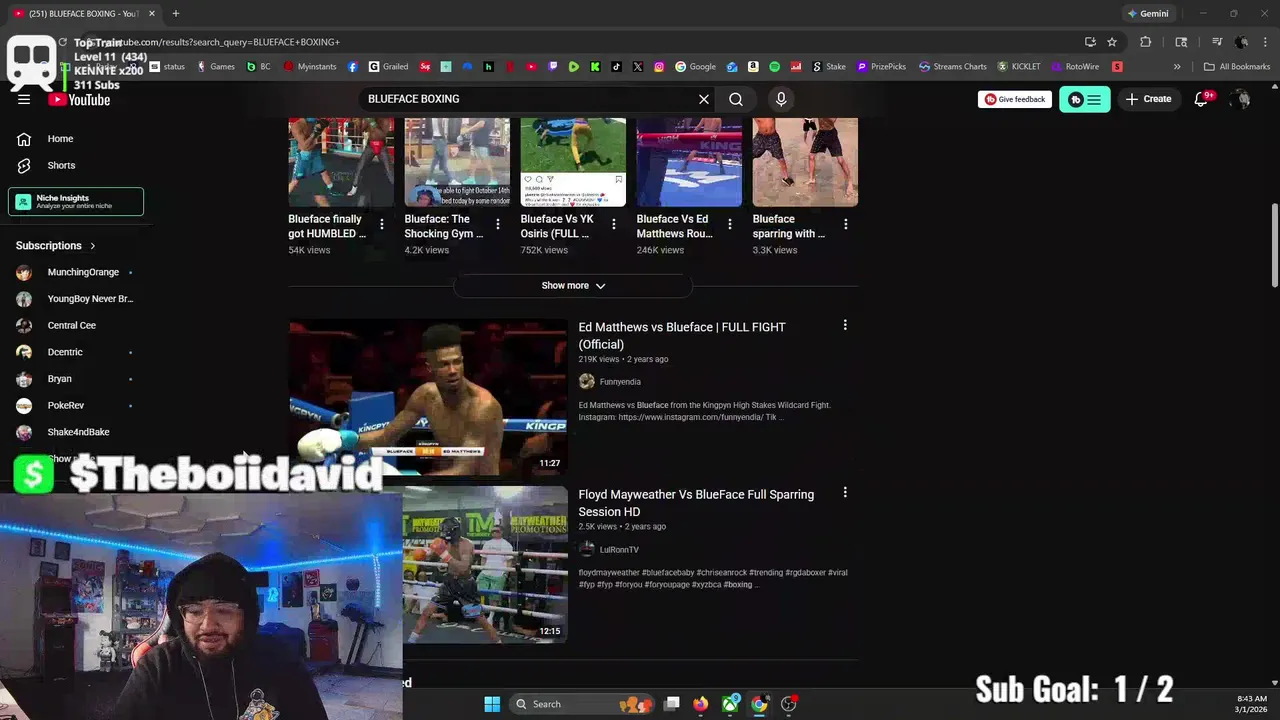Open options for 'Blueface: The Shocking Gym' short

pyautogui.click(x=497, y=225)
